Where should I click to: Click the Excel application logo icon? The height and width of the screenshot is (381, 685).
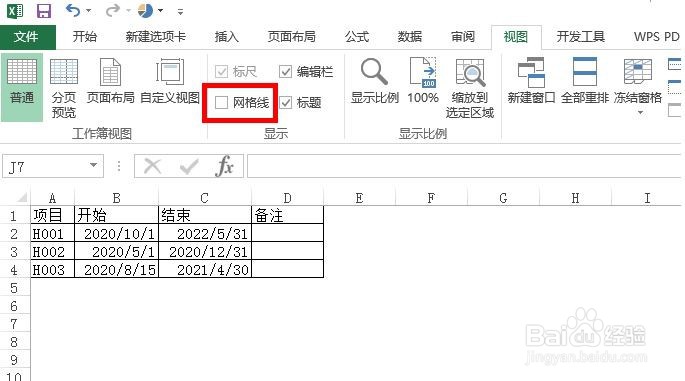[15, 11]
